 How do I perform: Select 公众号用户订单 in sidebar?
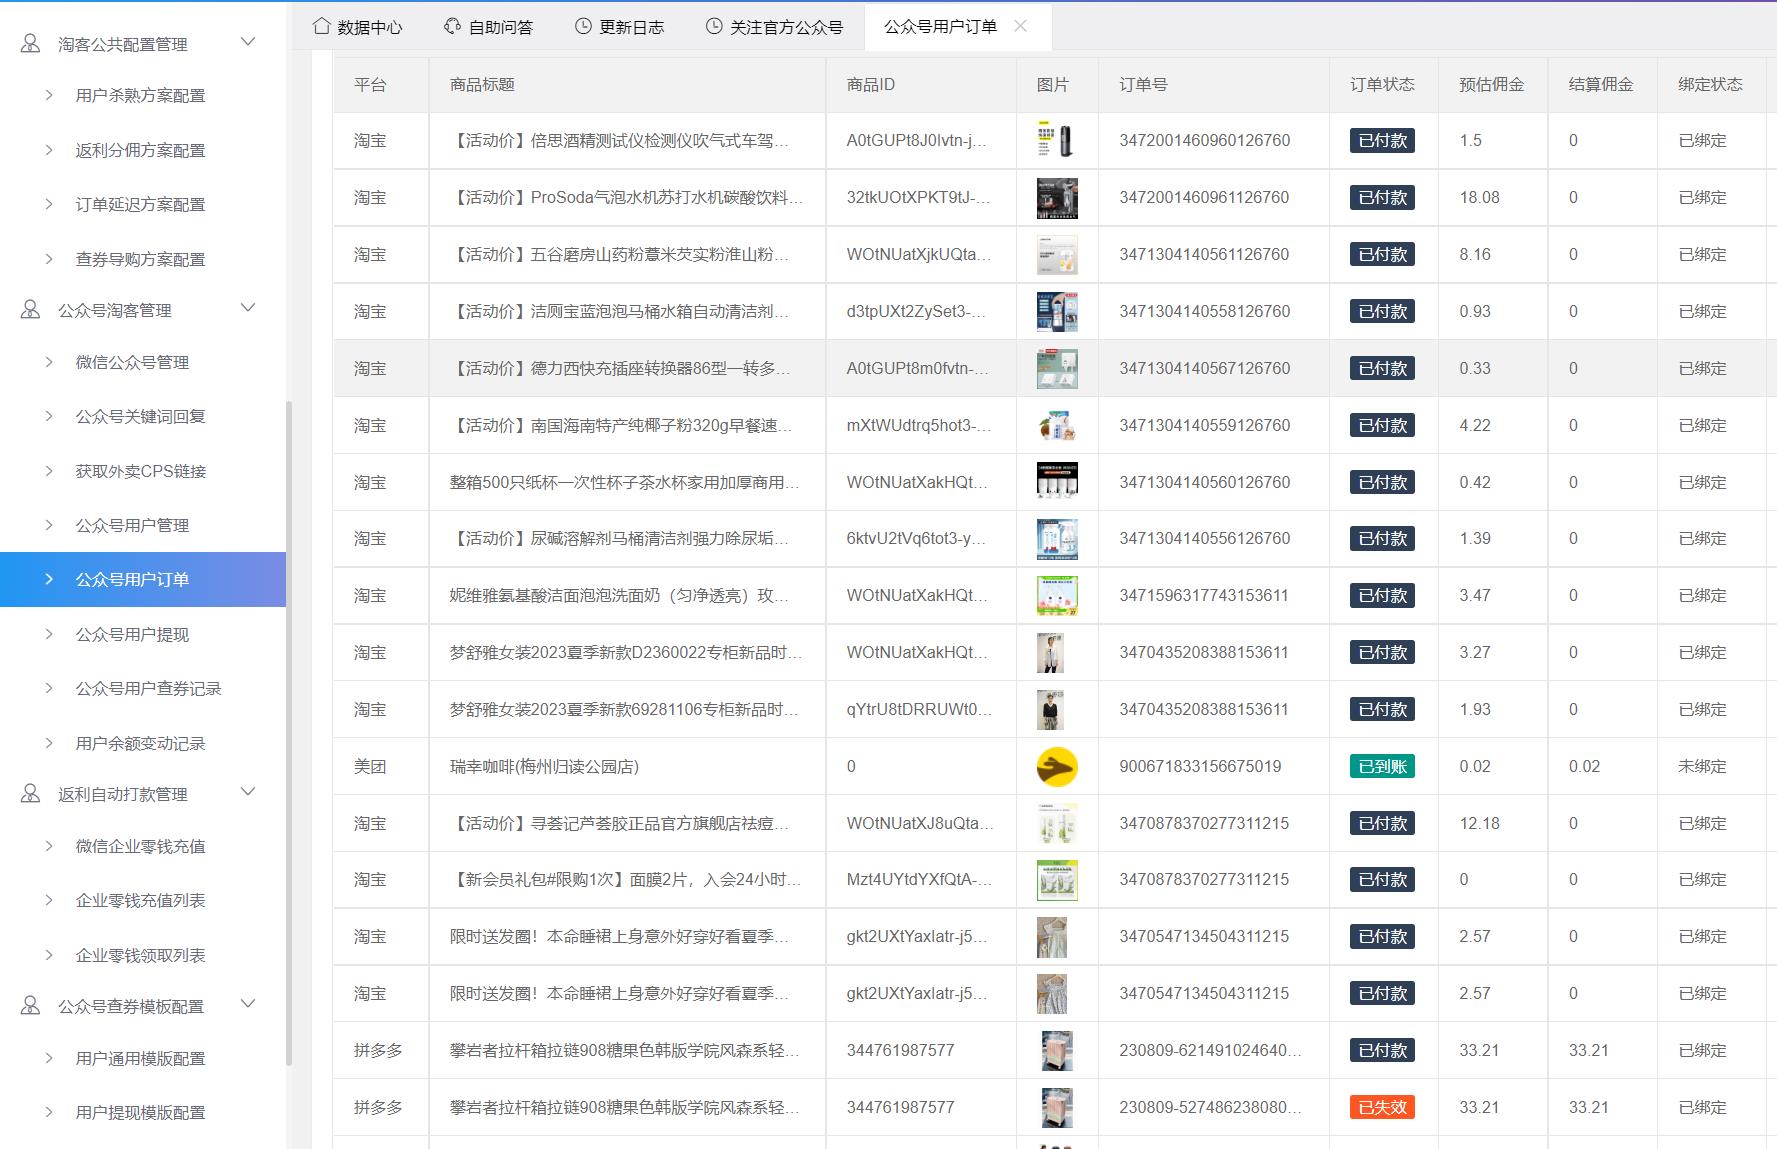coord(143,579)
